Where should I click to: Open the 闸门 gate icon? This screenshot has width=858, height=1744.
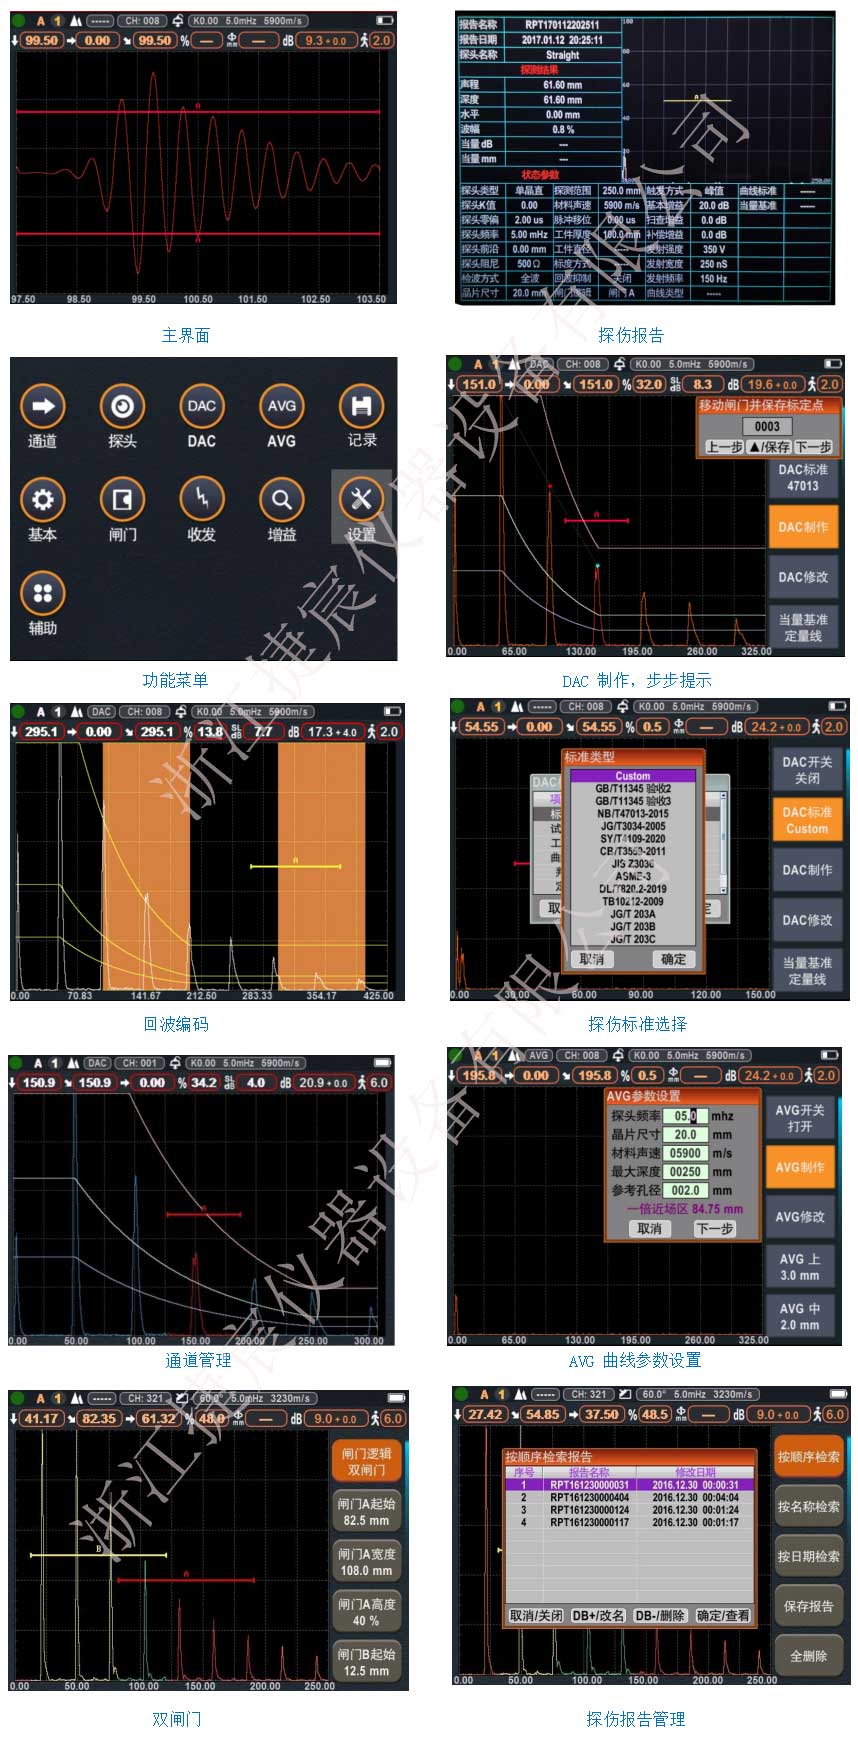[122, 500]
